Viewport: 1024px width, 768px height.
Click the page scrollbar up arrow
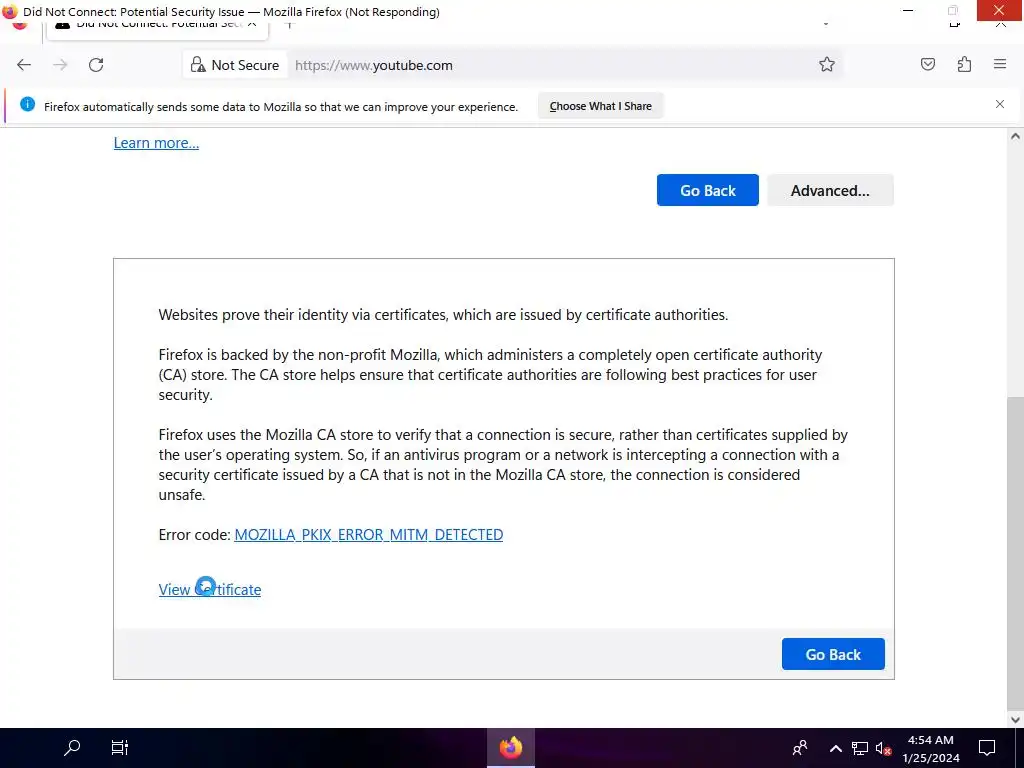1015,136
